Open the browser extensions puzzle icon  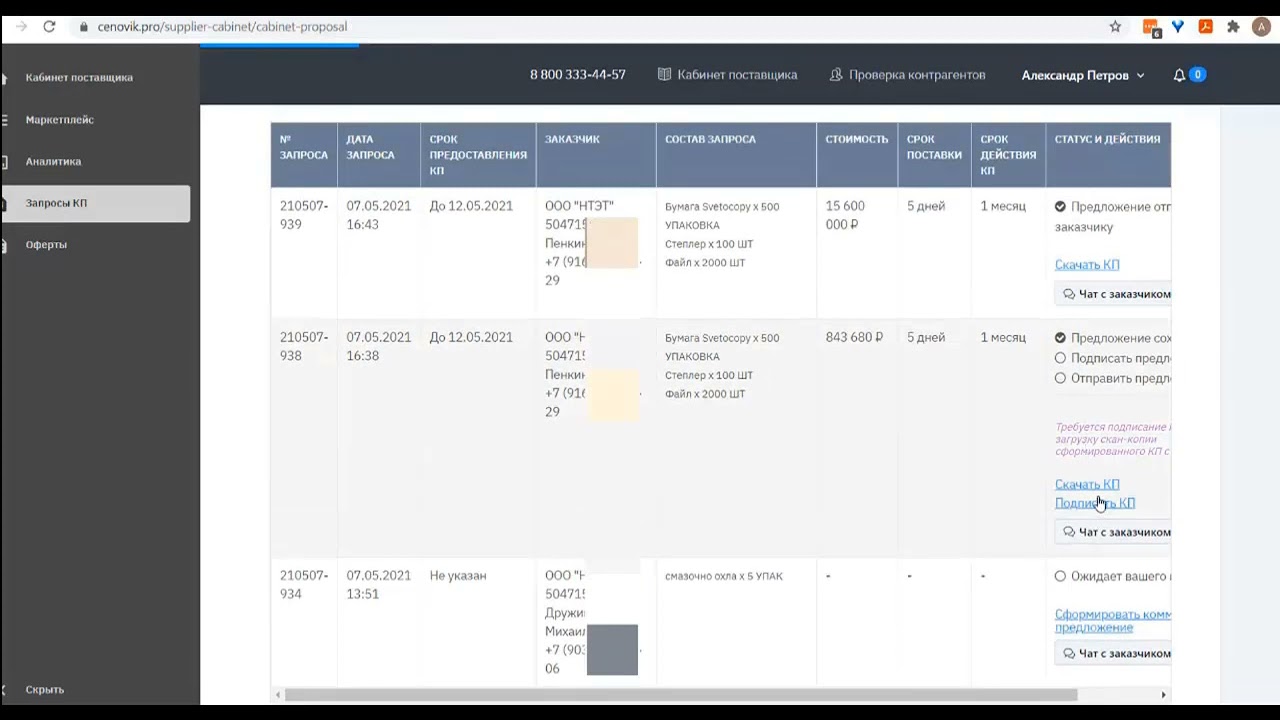click(1233, 27)
